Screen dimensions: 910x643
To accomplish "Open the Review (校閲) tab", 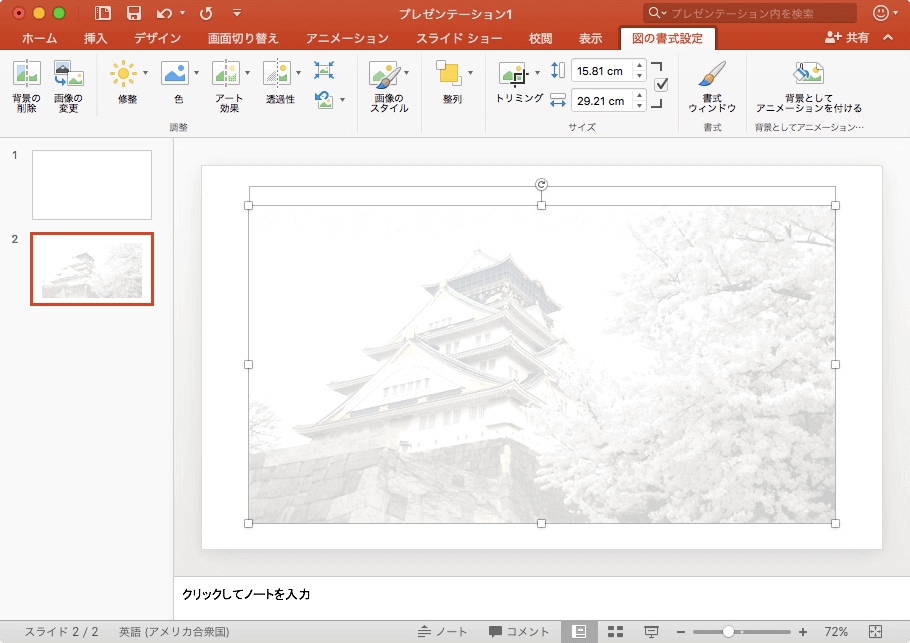I will [x=540, y=38].
